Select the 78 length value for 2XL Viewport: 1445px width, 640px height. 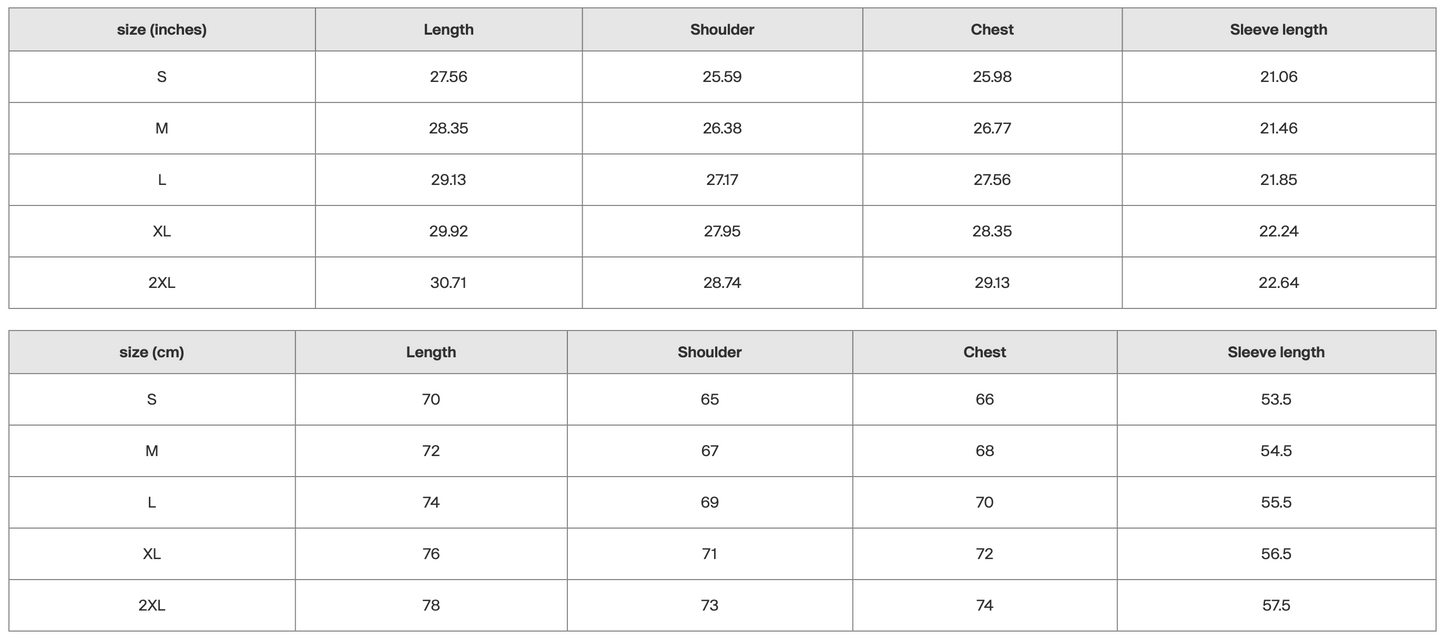pyautogui.click(x=431, y=605)
